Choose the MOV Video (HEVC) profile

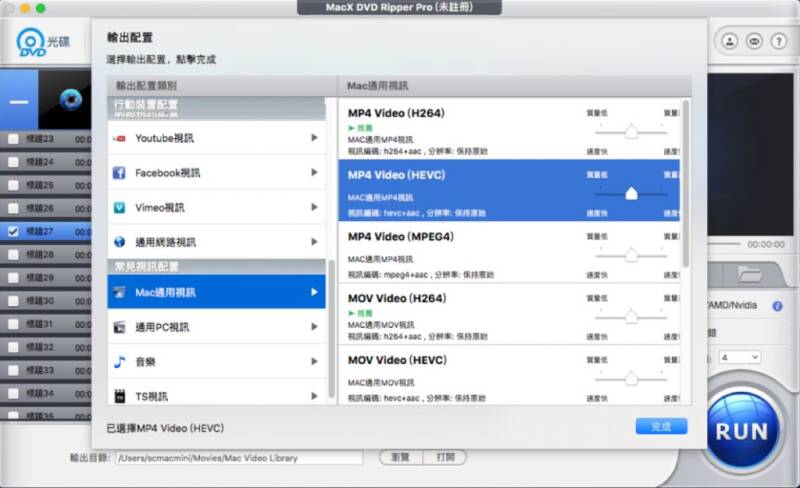[x=509, y=376]
